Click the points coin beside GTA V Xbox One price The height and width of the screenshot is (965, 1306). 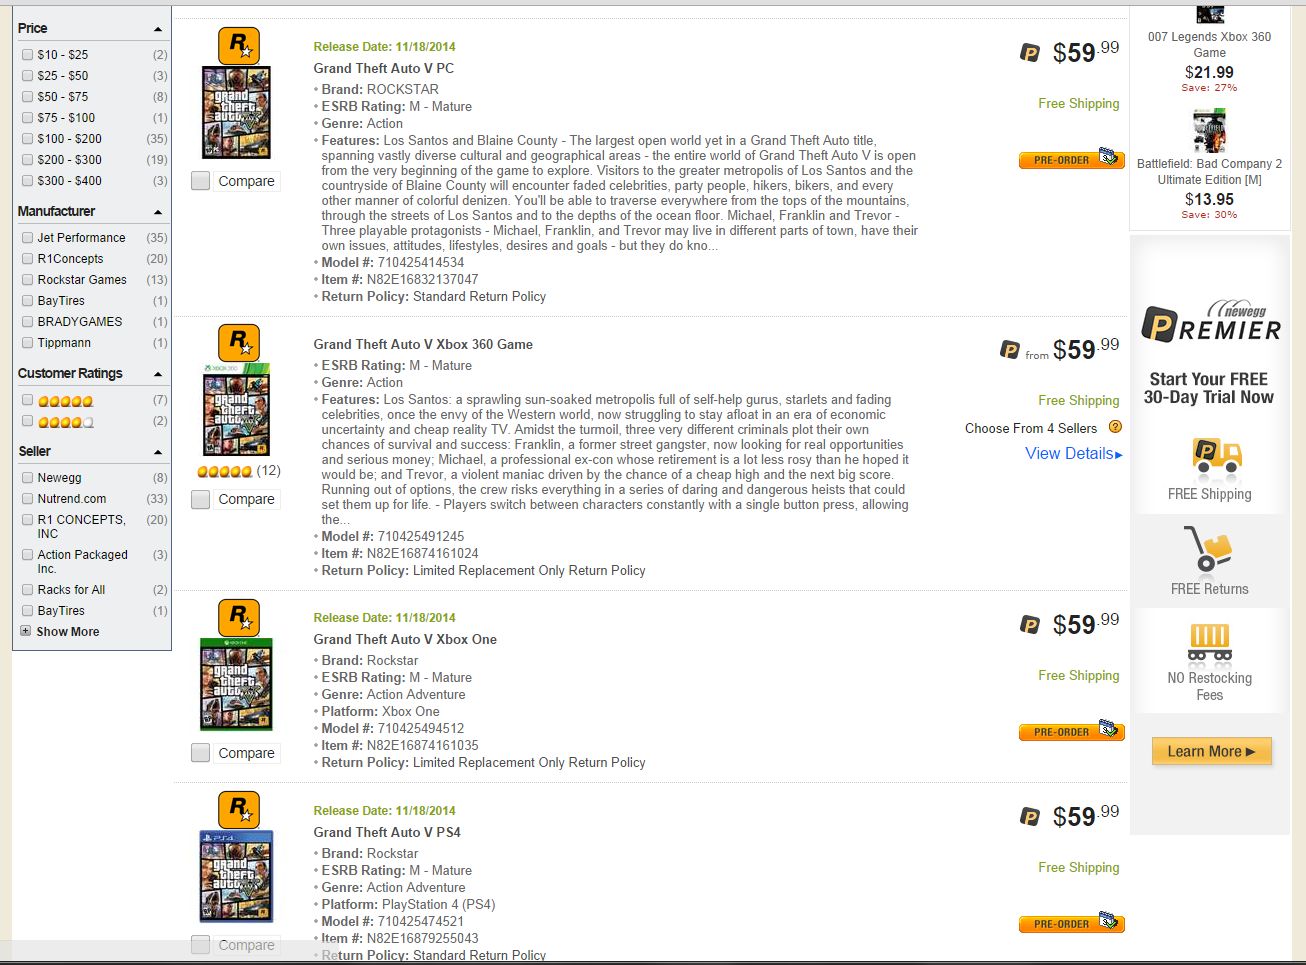pyautogui.click(x=1032, y=623)
